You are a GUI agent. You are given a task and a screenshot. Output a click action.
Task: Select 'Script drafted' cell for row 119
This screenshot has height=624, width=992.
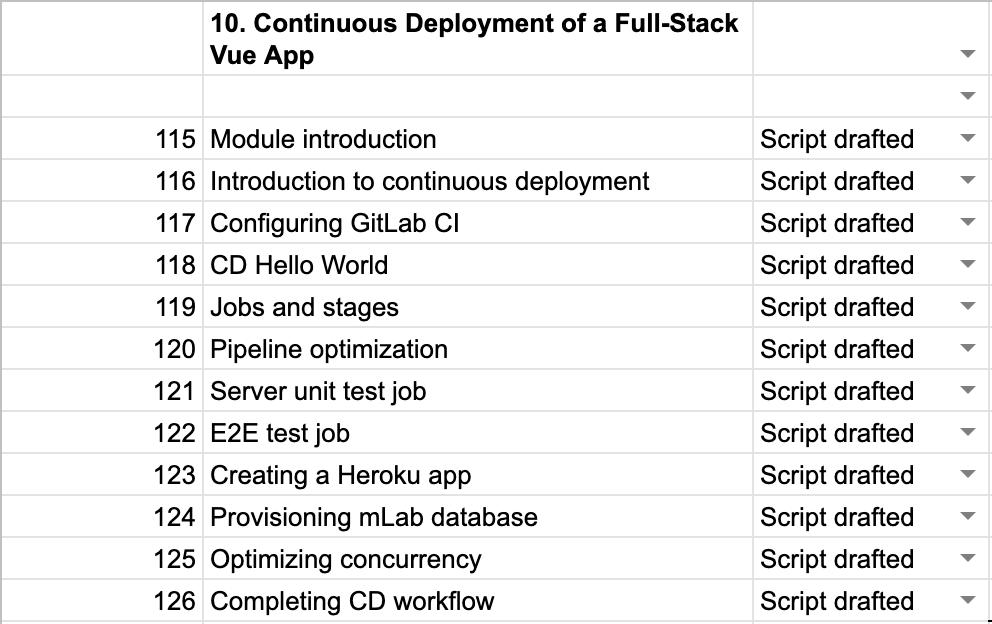click(x=850, y=307)
